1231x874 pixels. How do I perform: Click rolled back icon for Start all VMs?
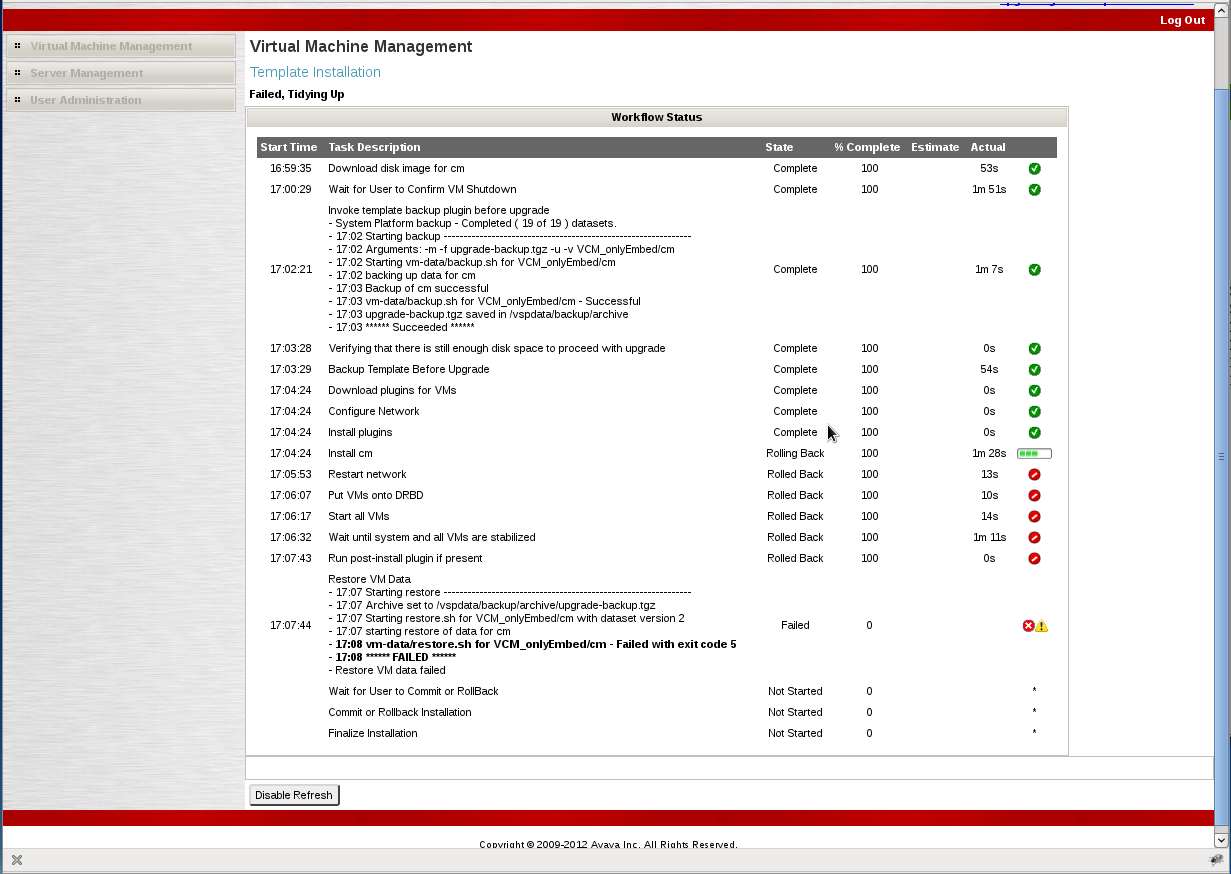(x=1034, y=517)
